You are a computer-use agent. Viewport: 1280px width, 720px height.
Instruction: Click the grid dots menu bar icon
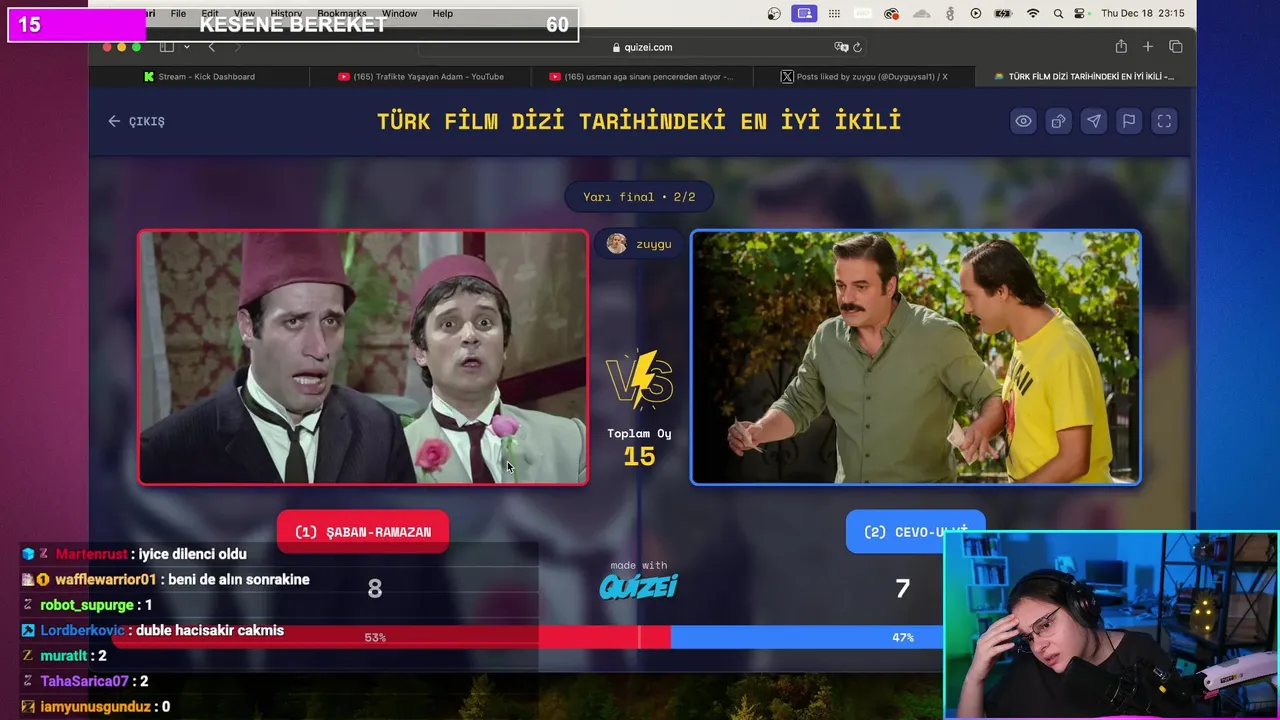835,14
